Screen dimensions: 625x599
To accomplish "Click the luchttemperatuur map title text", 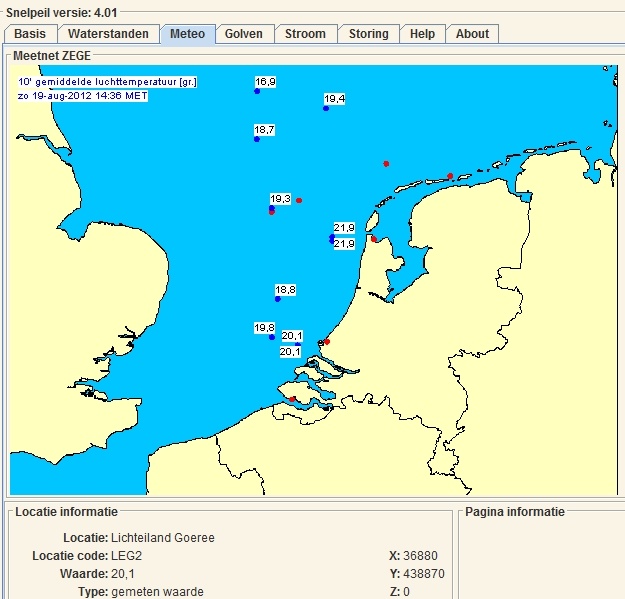I will (105, 81).
